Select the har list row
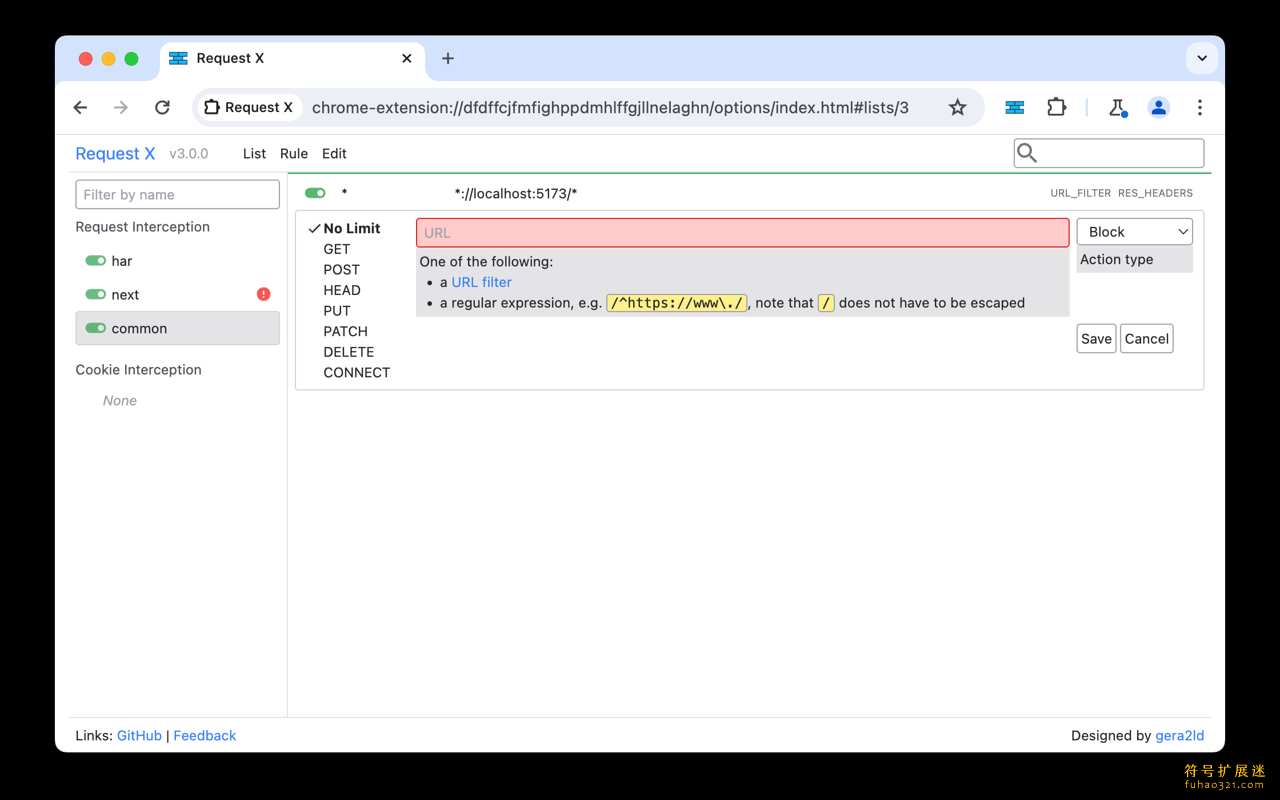 [177, 261]
